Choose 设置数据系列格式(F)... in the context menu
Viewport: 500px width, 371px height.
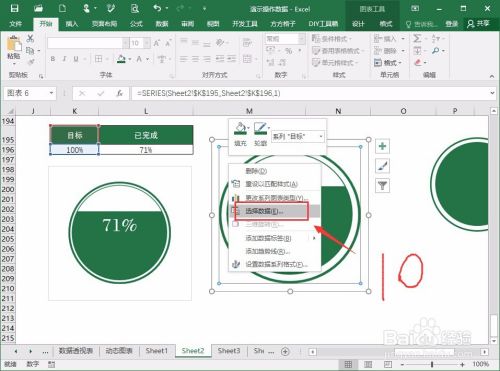274,264
